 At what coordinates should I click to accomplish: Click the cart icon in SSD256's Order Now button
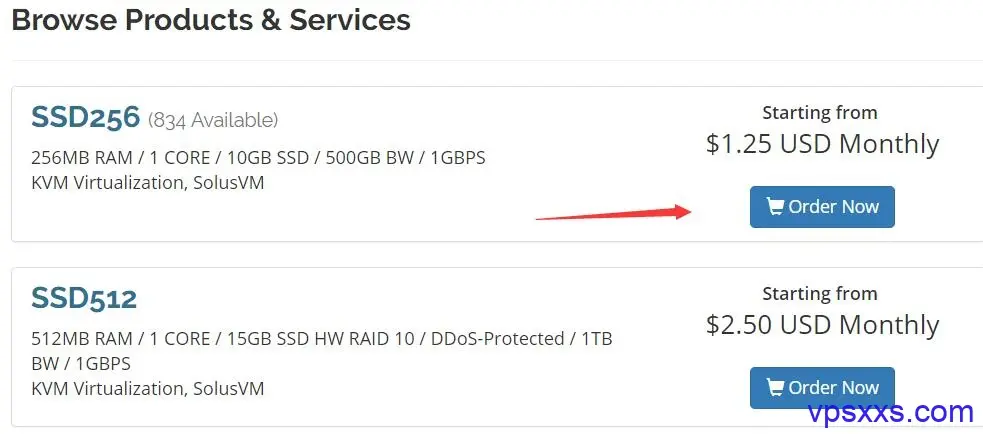(775, 207)
